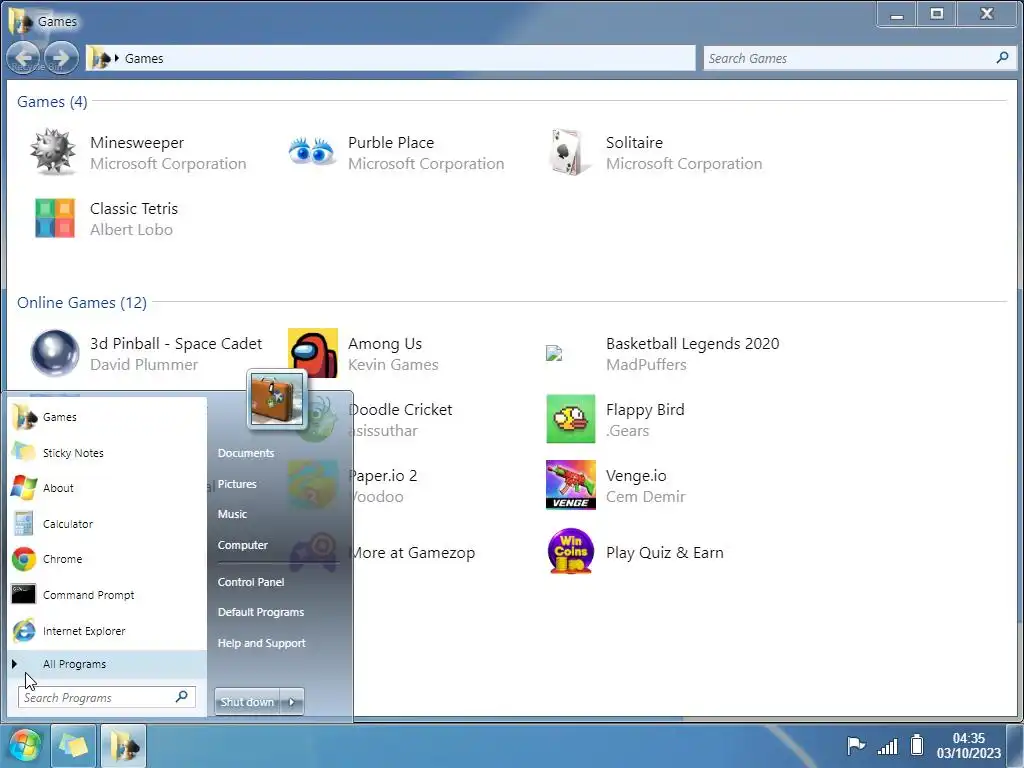Open Sticky Notes icon in Start menu
This screenshot has width=1024, height=768.
[x=24, y=453]
